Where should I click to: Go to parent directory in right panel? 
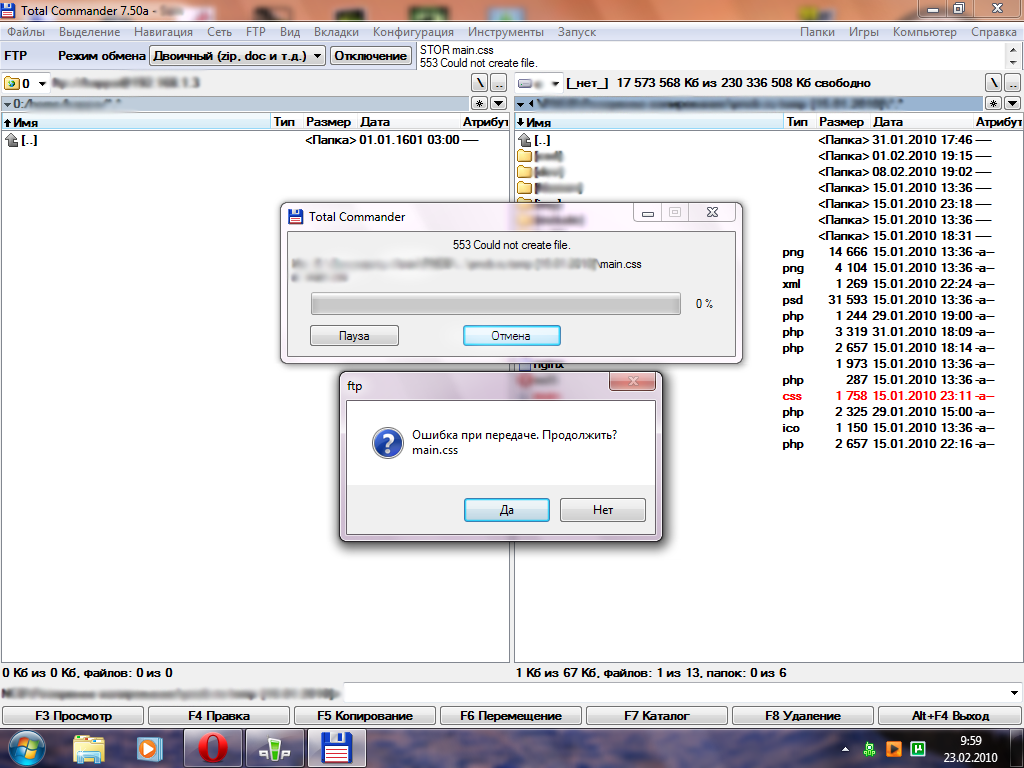1014,83
